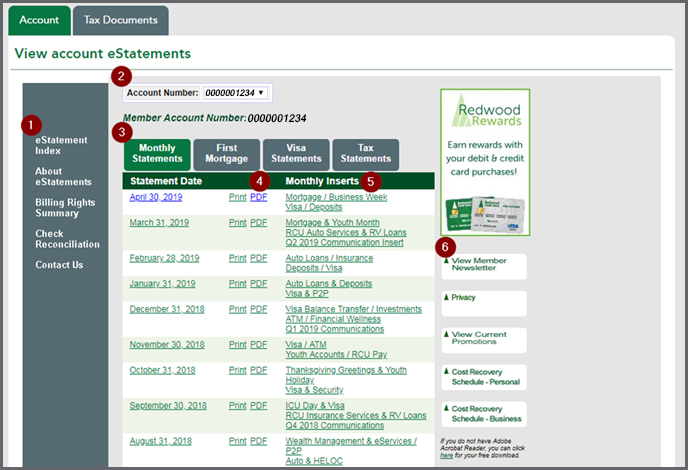Open the August 31, 2018 statement
The width and height of the screenshot is (688, 470).
coord(161,441)
